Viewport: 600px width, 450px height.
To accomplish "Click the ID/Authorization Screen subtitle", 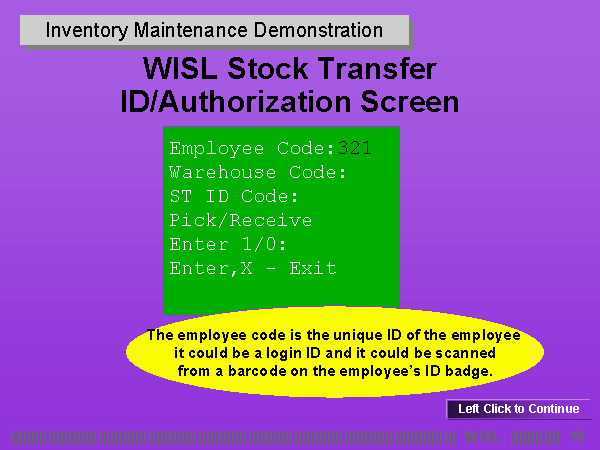I will (289, 102).
